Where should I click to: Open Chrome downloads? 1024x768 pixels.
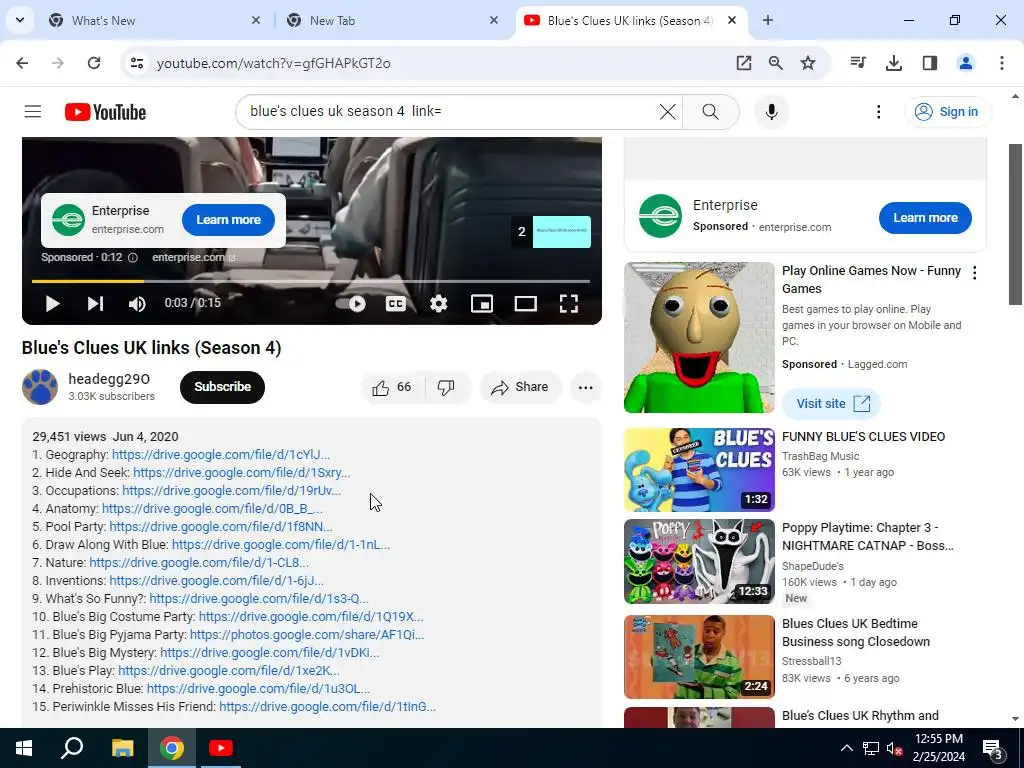tap(894, 63)
